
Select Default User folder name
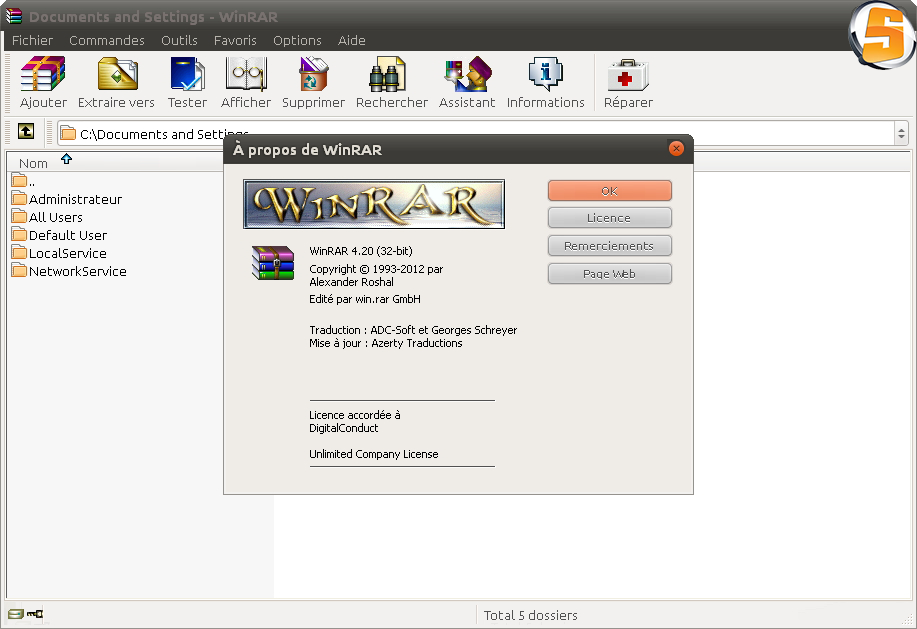tap(68, 236)
